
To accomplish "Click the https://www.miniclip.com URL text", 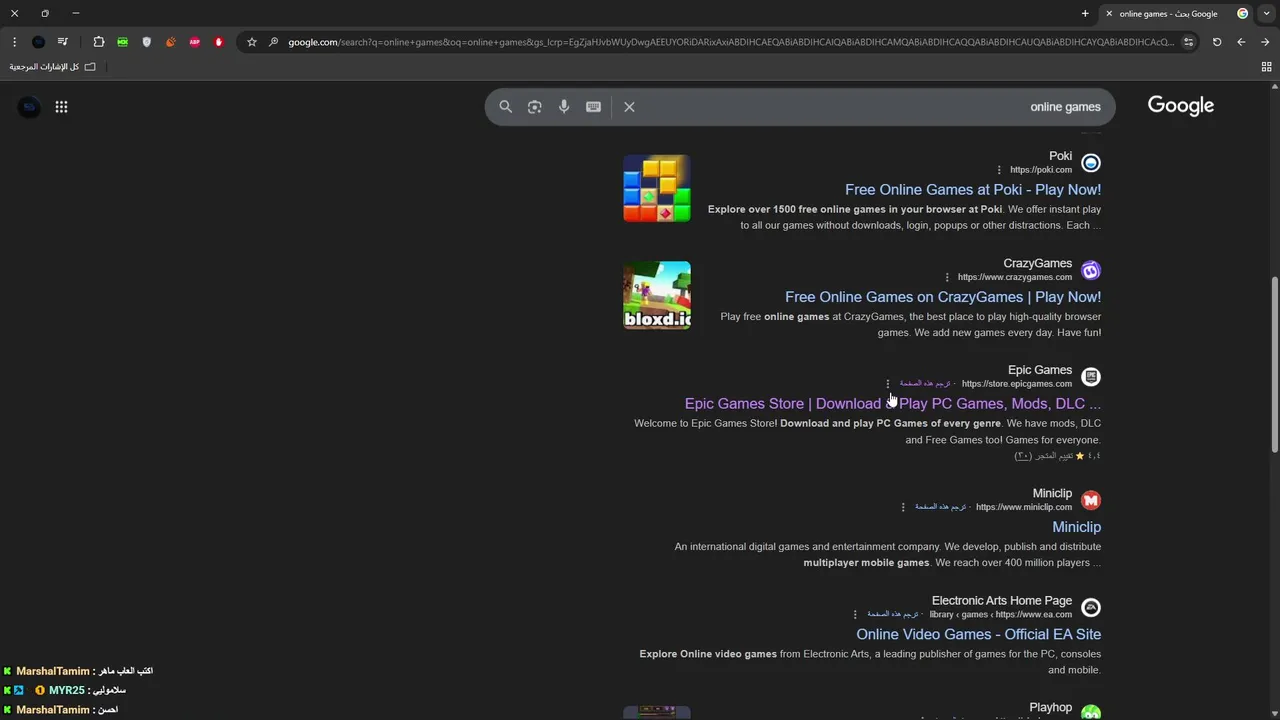I will click(1024, 507).
